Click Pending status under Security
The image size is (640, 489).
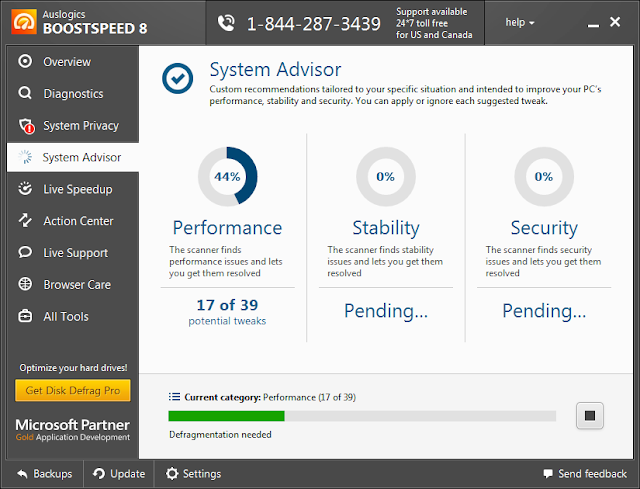click(544, 311)
